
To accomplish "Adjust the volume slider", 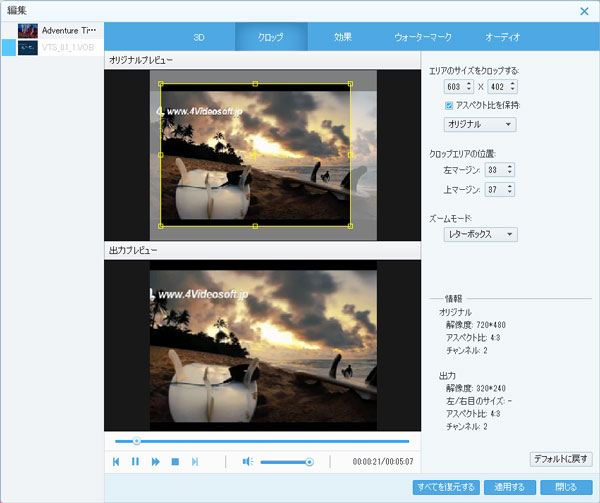I will tap(286, 461).
